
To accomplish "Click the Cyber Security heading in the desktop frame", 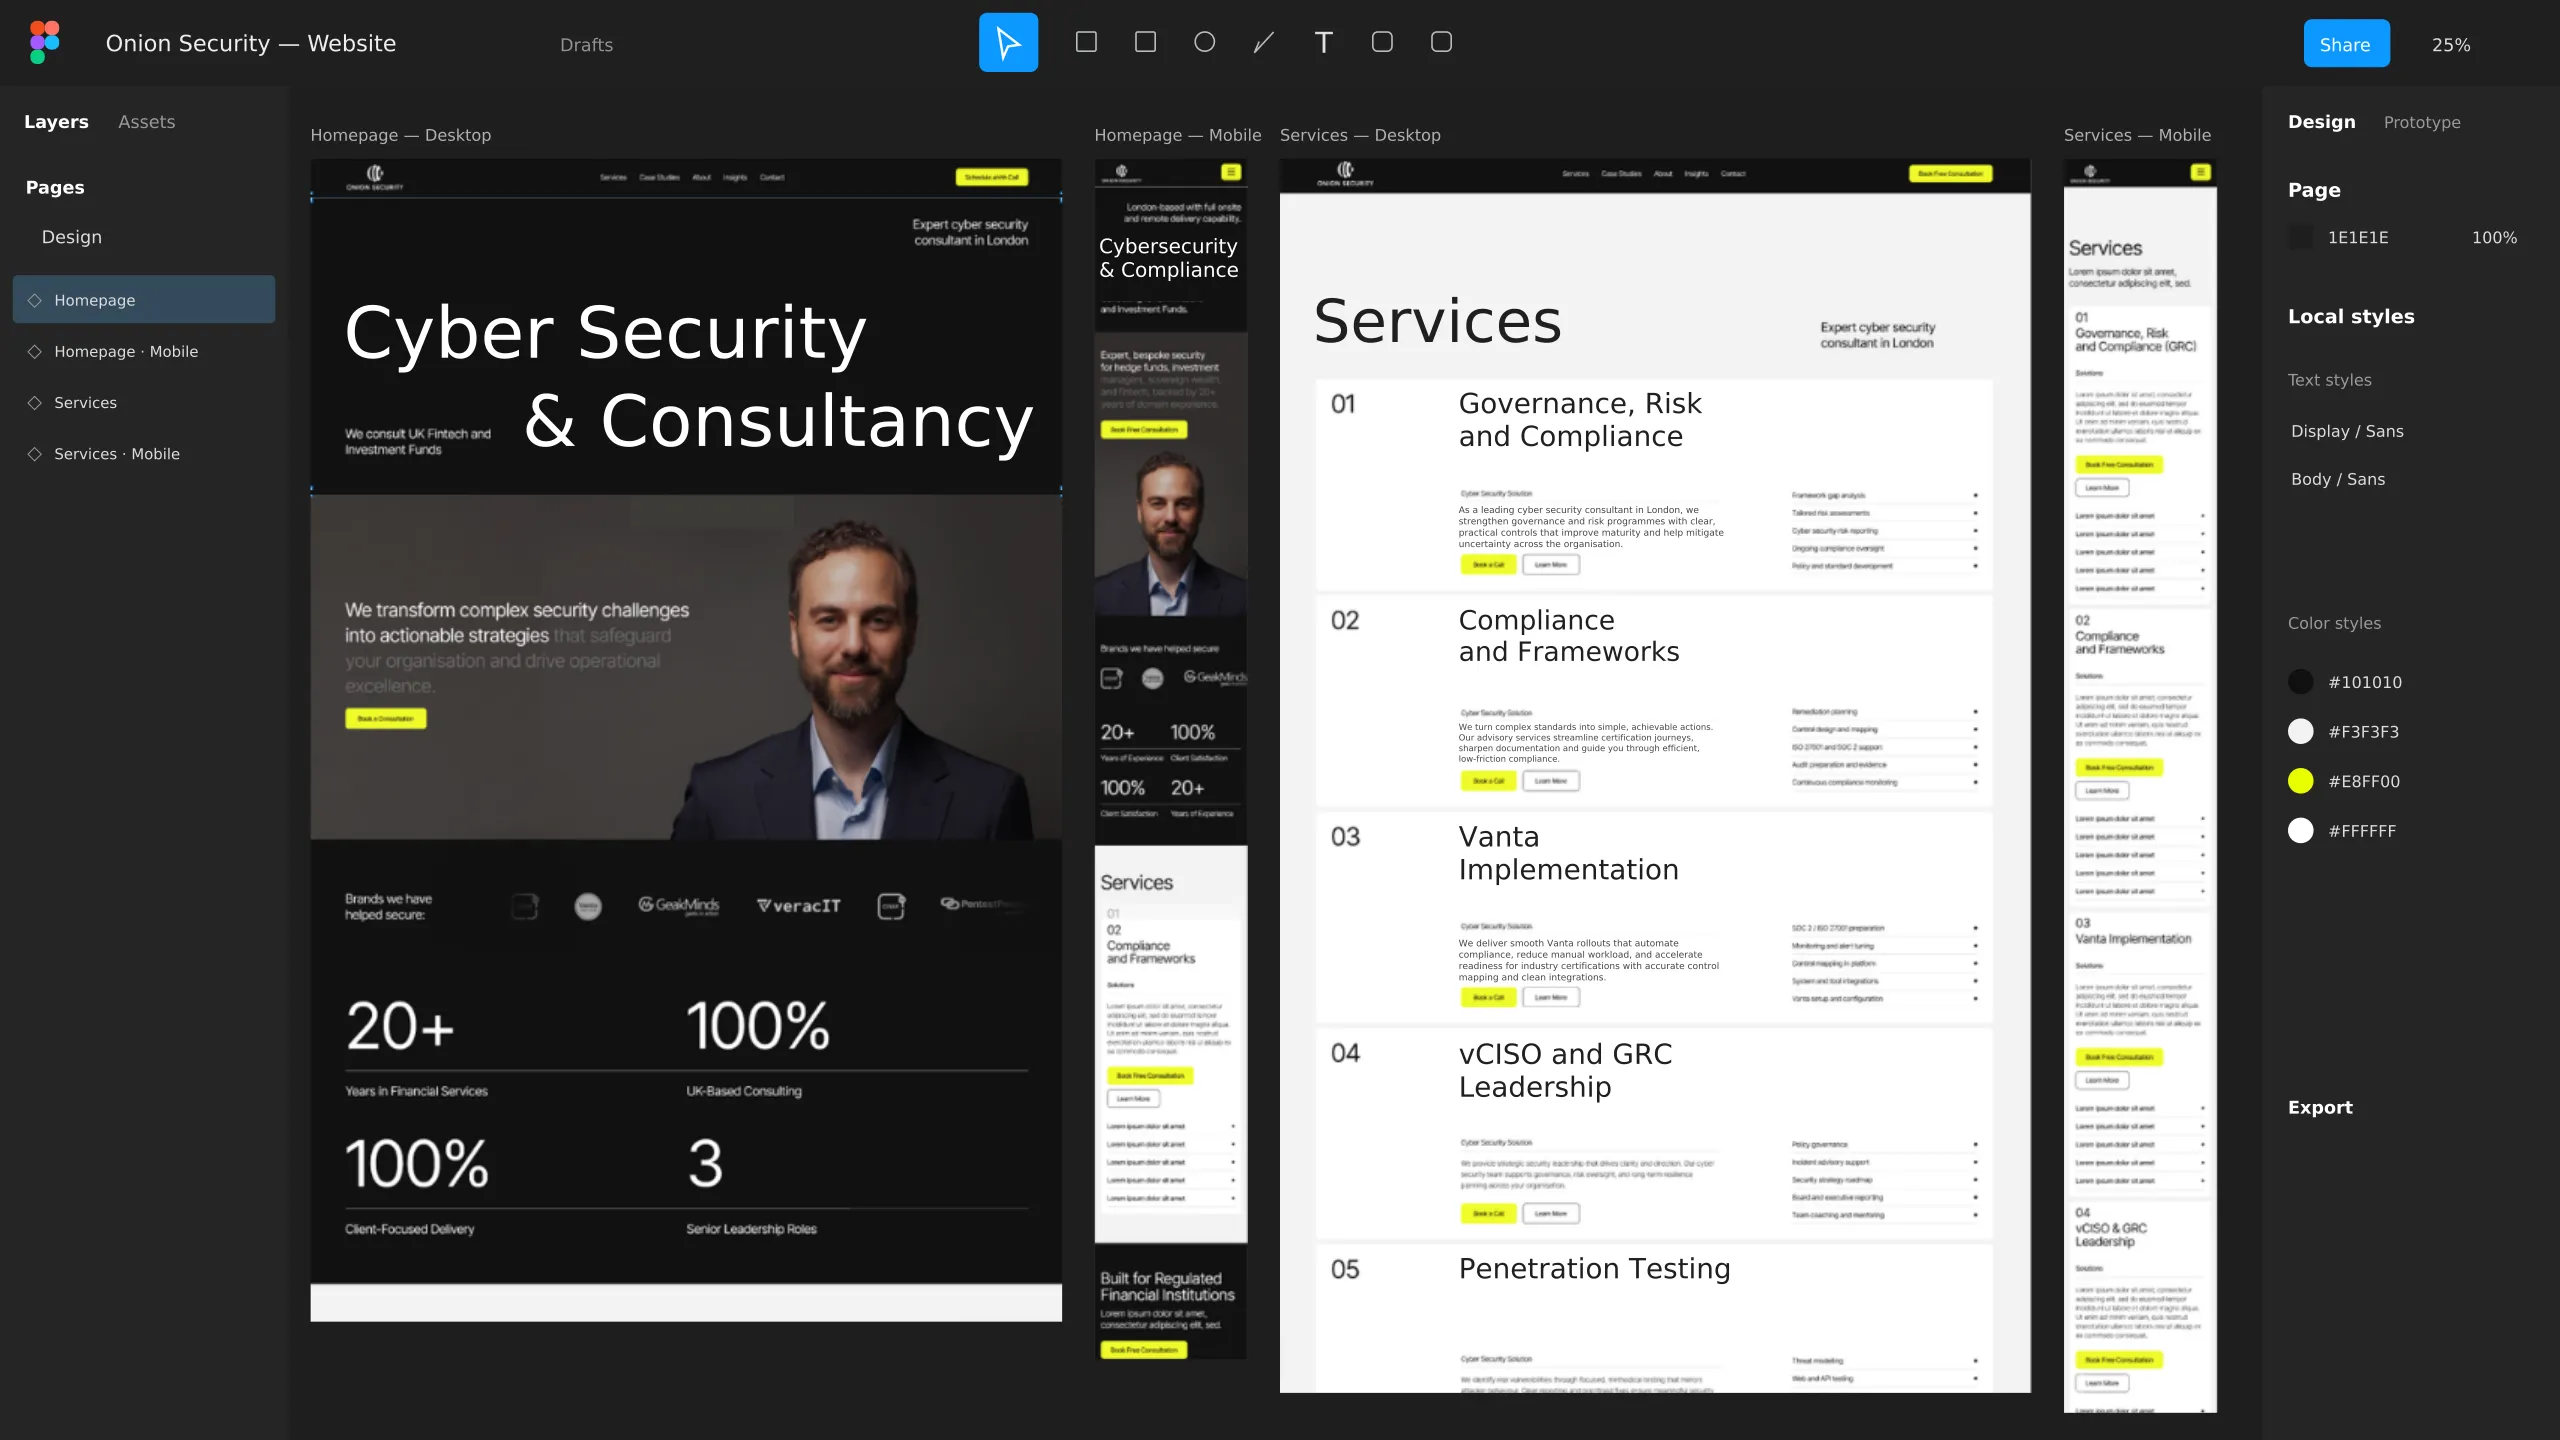I will tap(605, 333).
